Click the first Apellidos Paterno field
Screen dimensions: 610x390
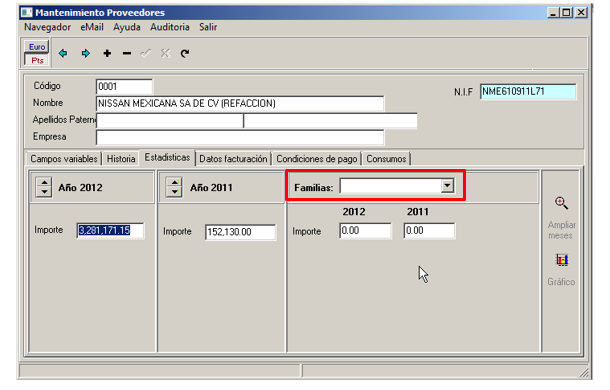click(170, 121)
